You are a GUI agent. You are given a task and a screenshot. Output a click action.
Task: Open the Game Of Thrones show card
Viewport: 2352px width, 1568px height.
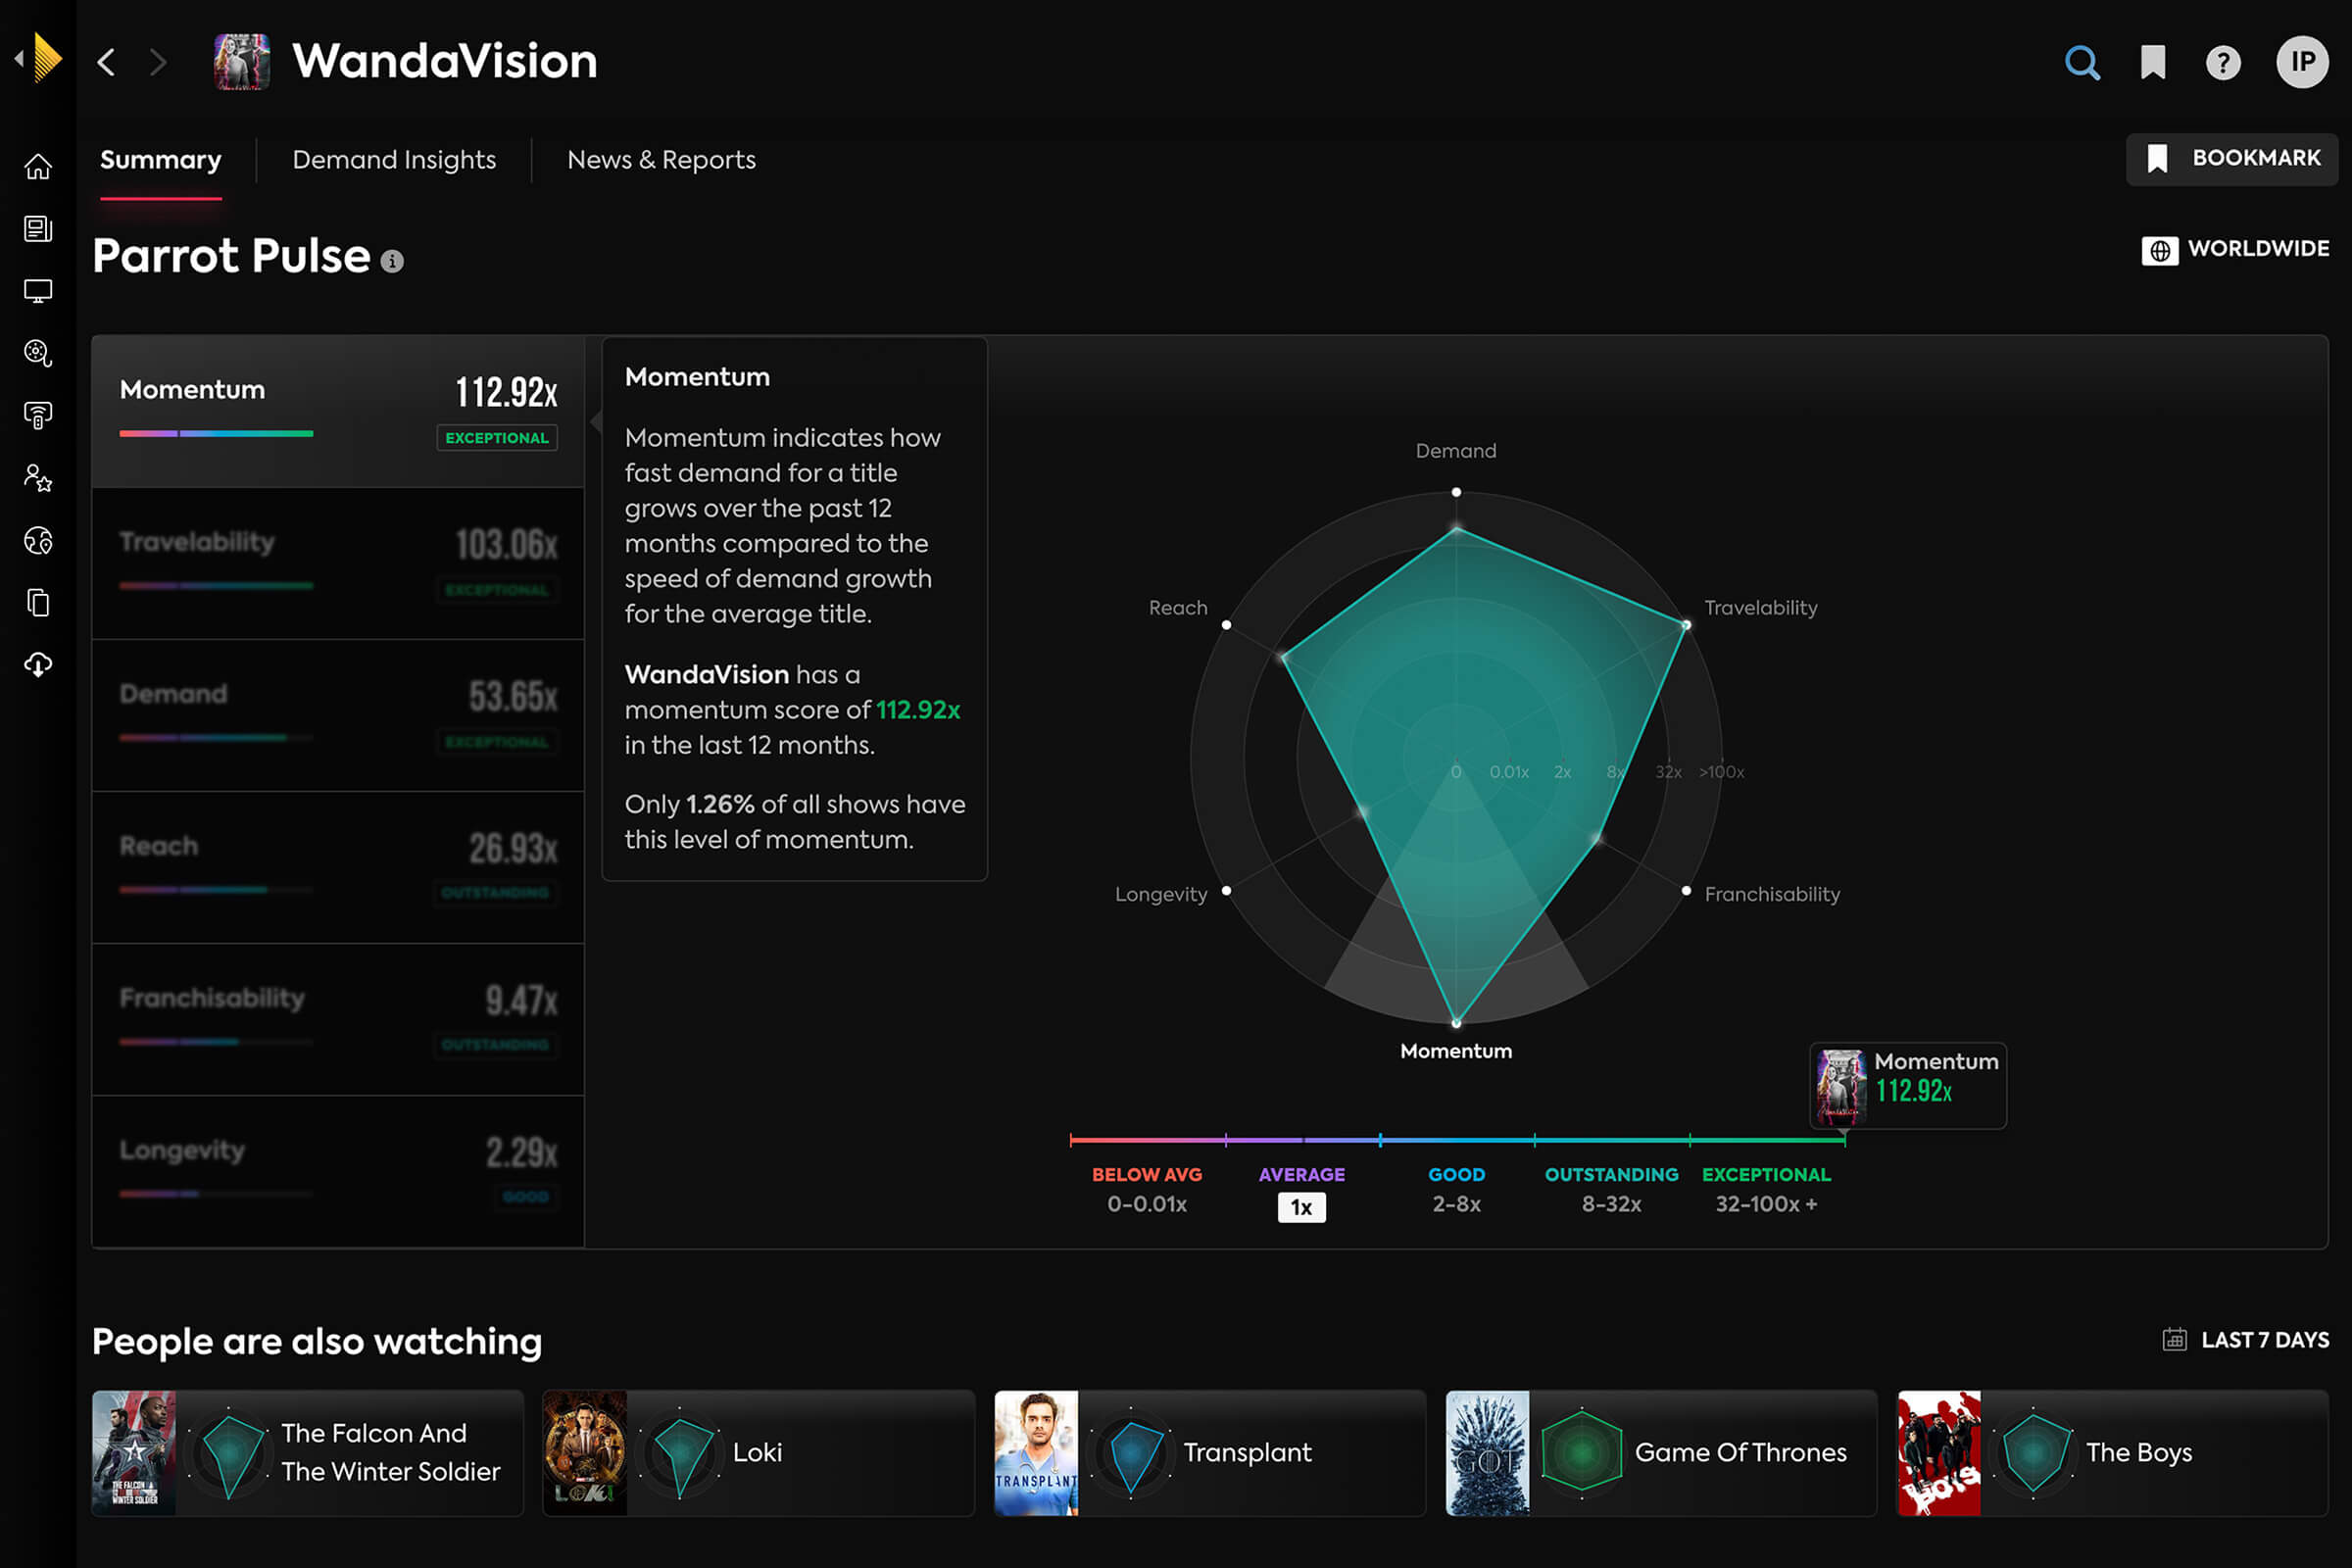[x=1661, y=1452]
